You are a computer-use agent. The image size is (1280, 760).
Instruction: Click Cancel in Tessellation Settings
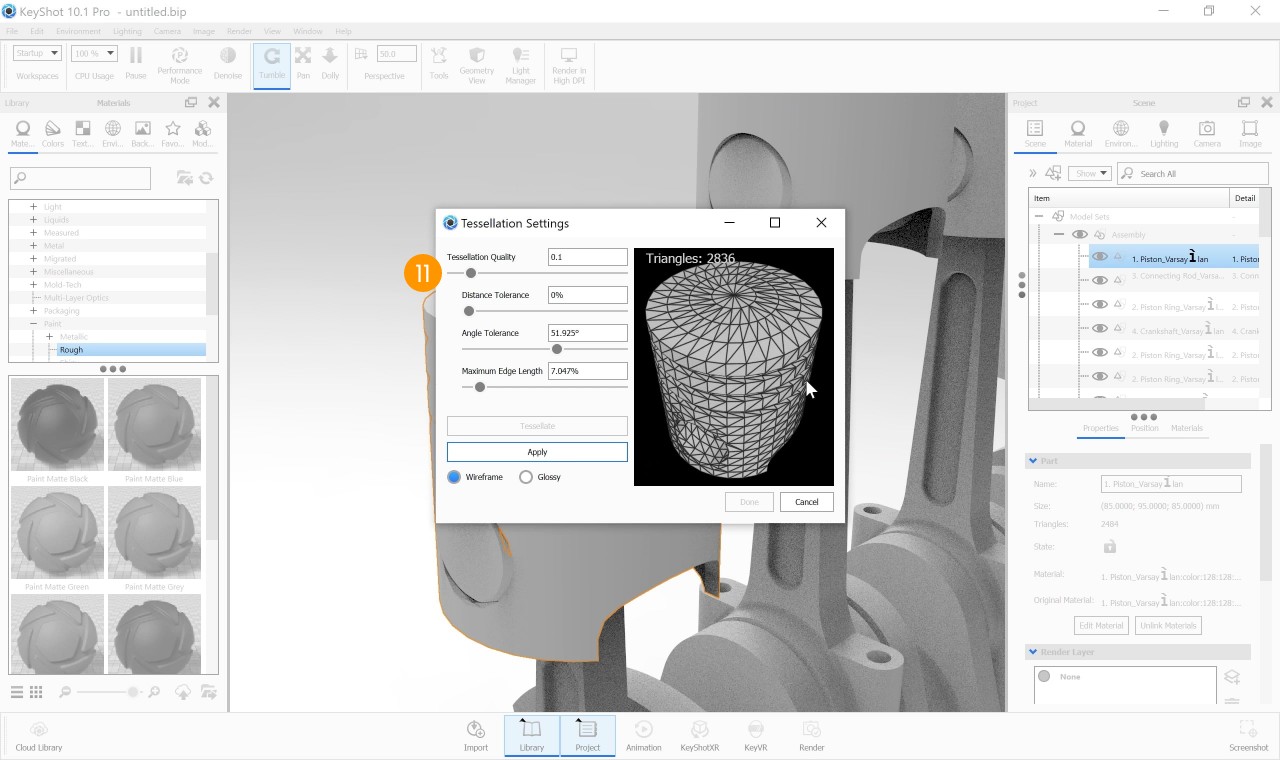(x=806, y=502)
